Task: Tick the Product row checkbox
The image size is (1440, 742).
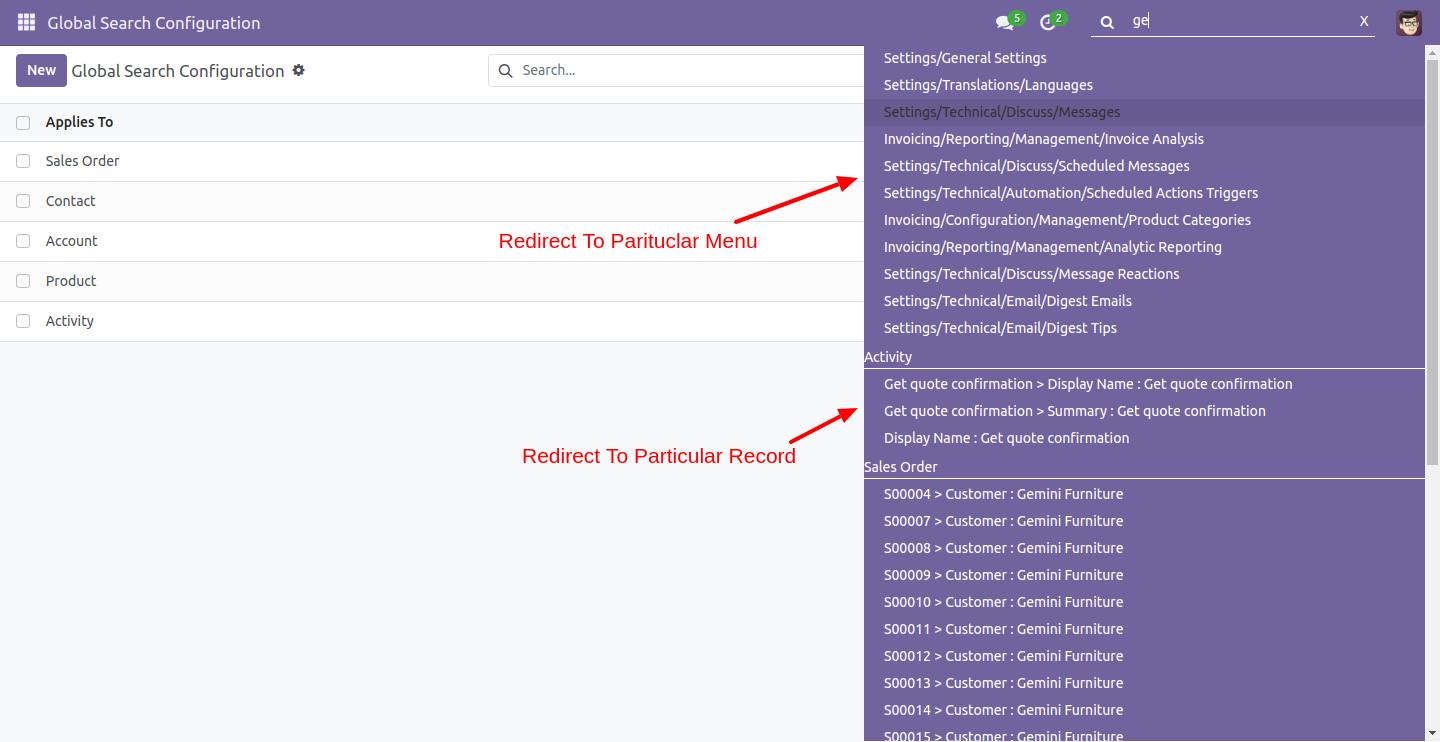Action: coord(23,281)
